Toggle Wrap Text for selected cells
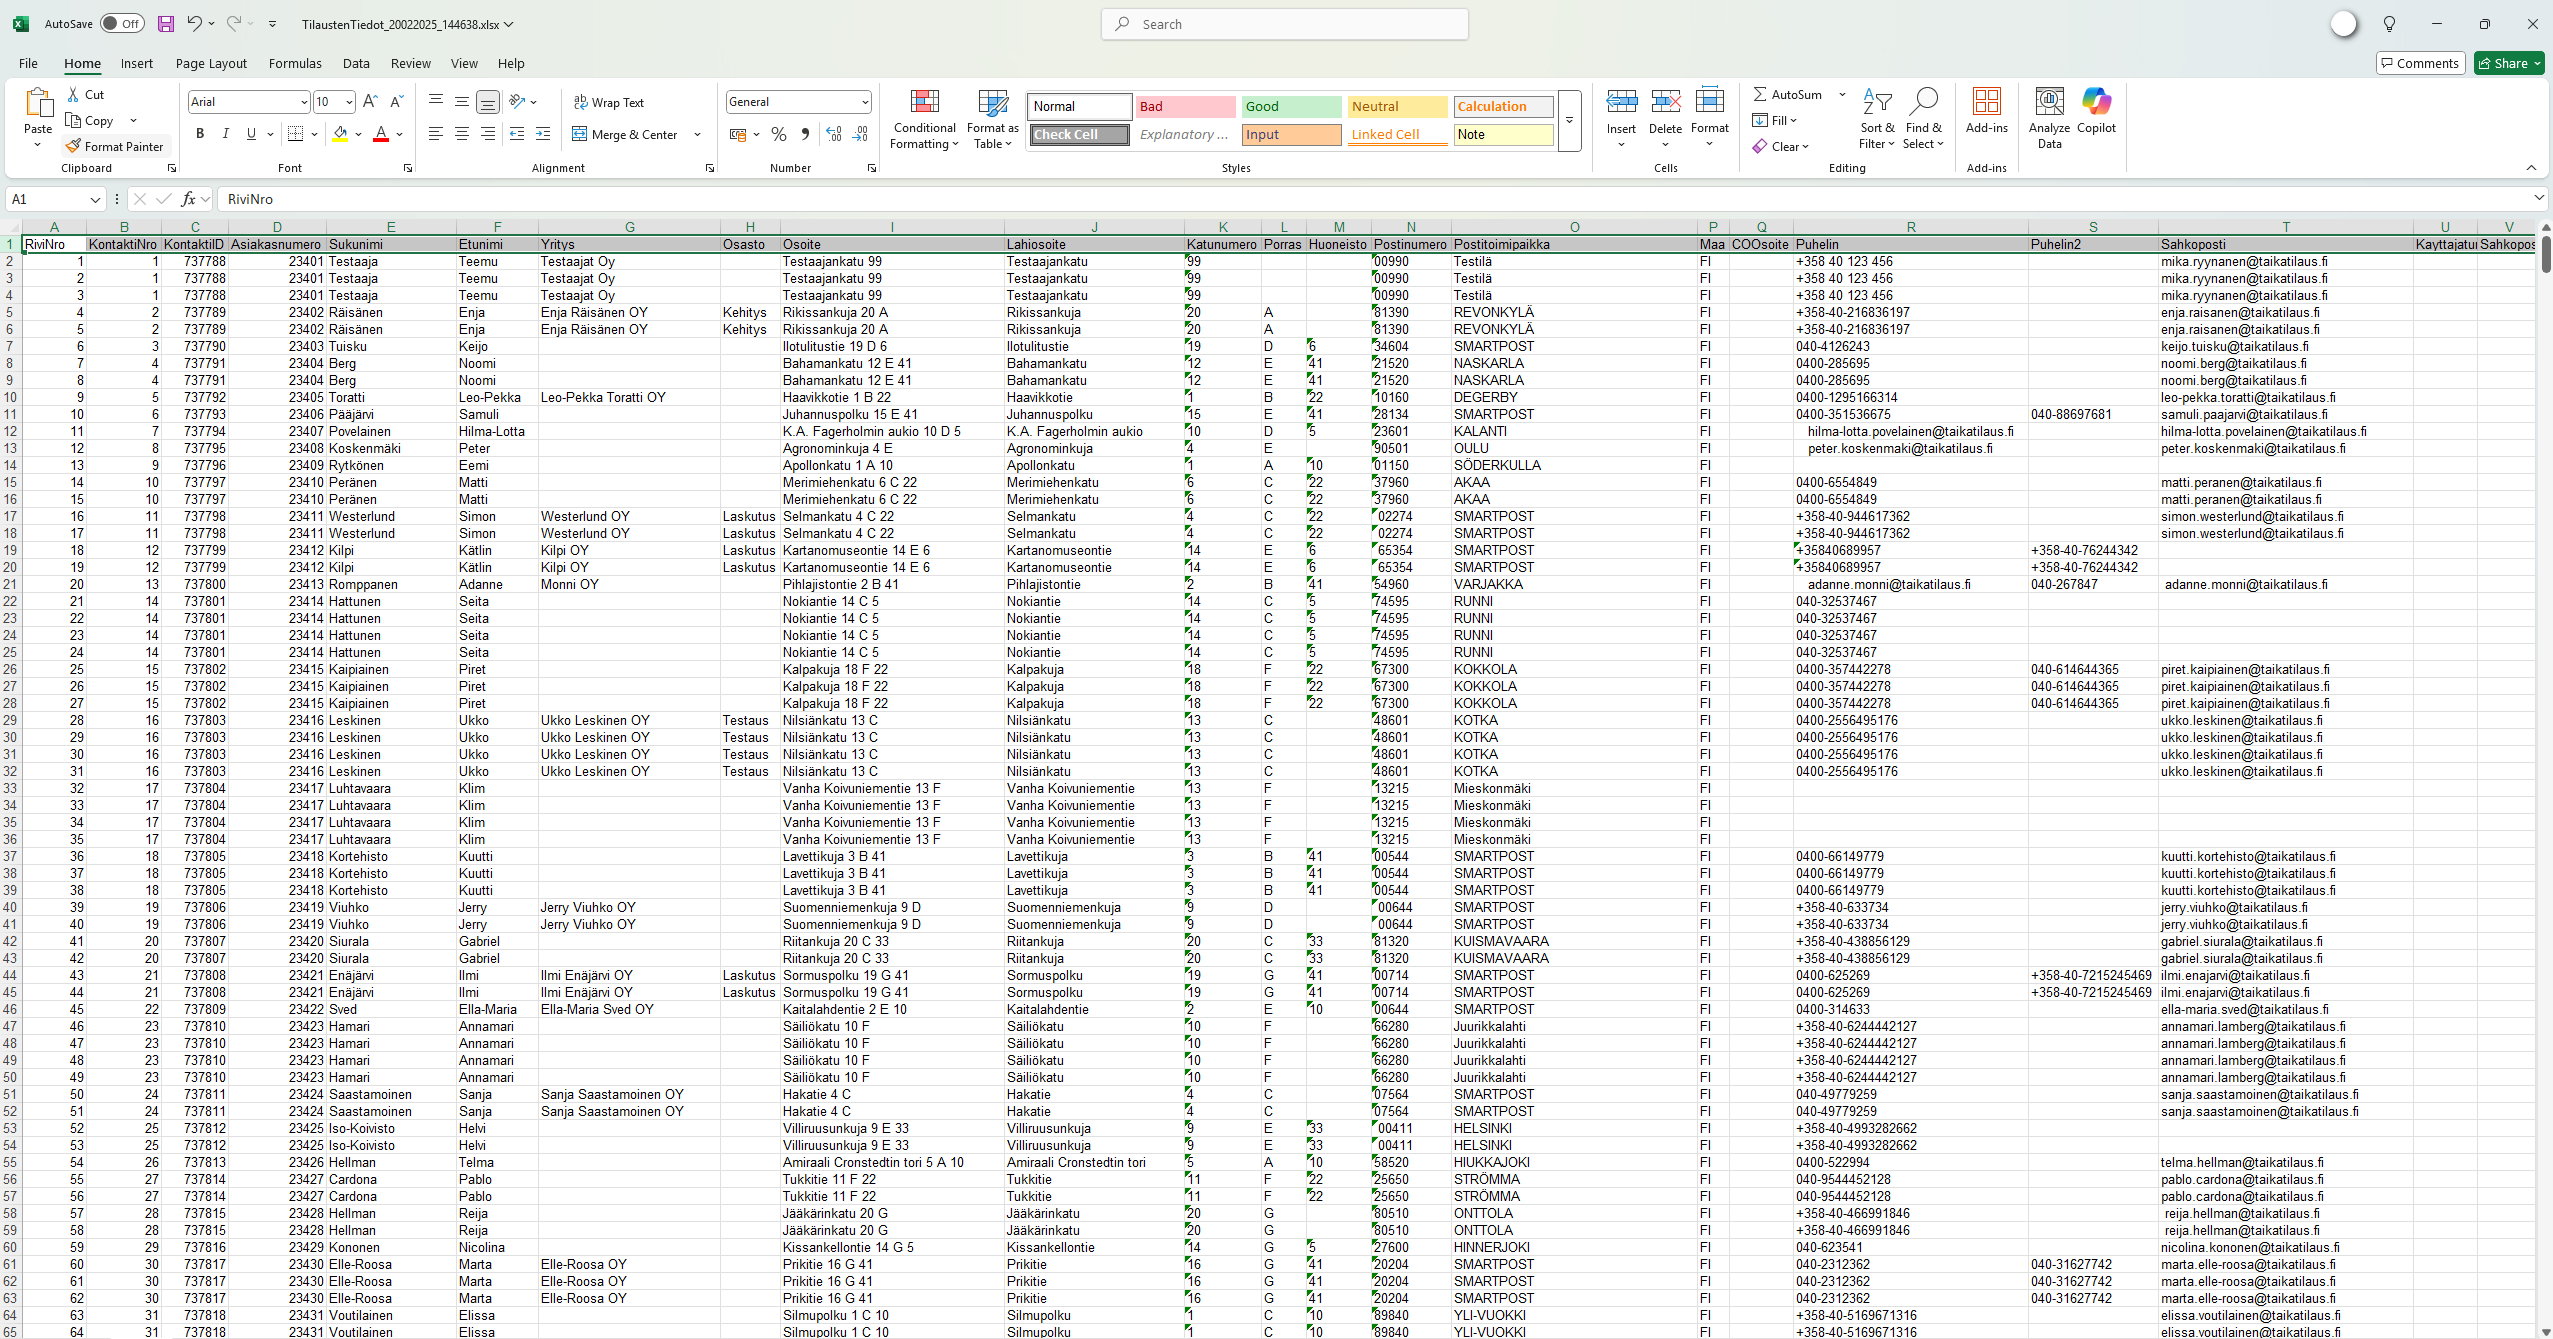This screenshot has width=2553, height=1339. click(609, 102)
